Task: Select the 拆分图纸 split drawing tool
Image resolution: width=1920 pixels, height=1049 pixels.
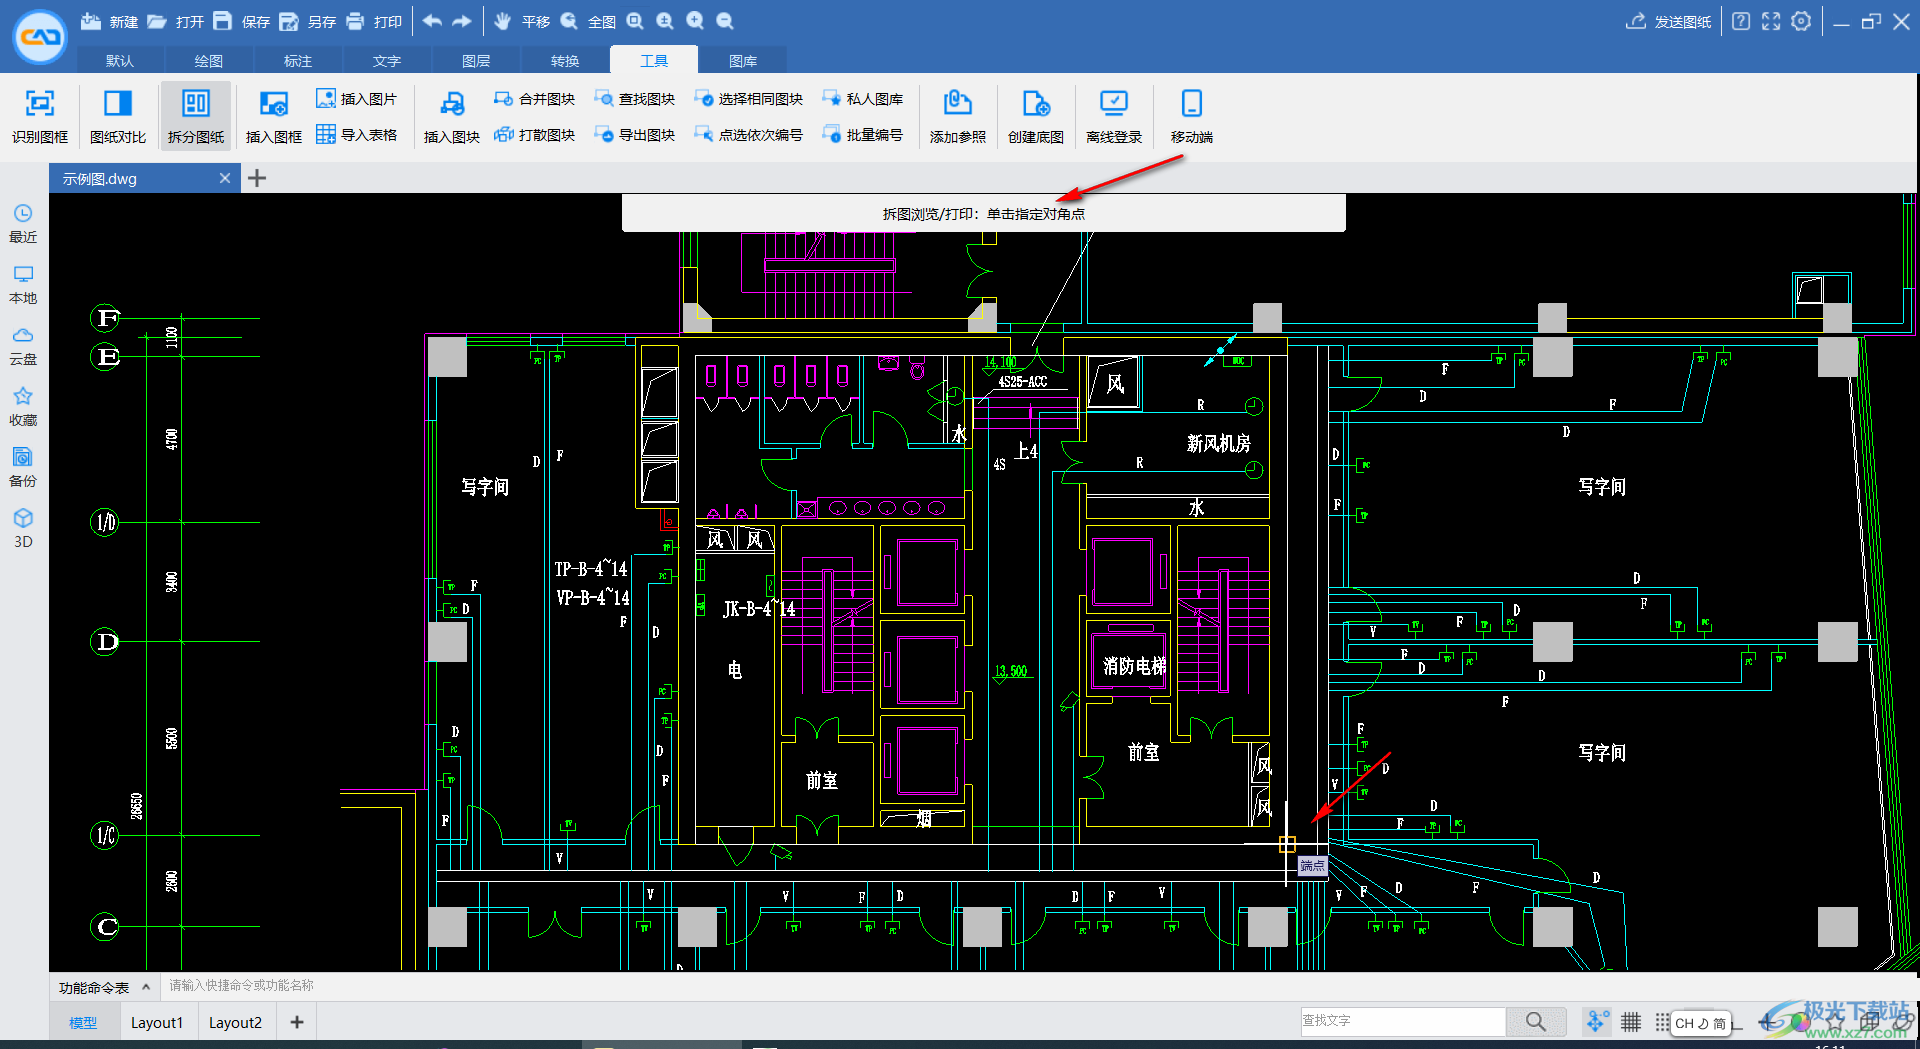Action: pyautogui.click(x=196, y=104)
